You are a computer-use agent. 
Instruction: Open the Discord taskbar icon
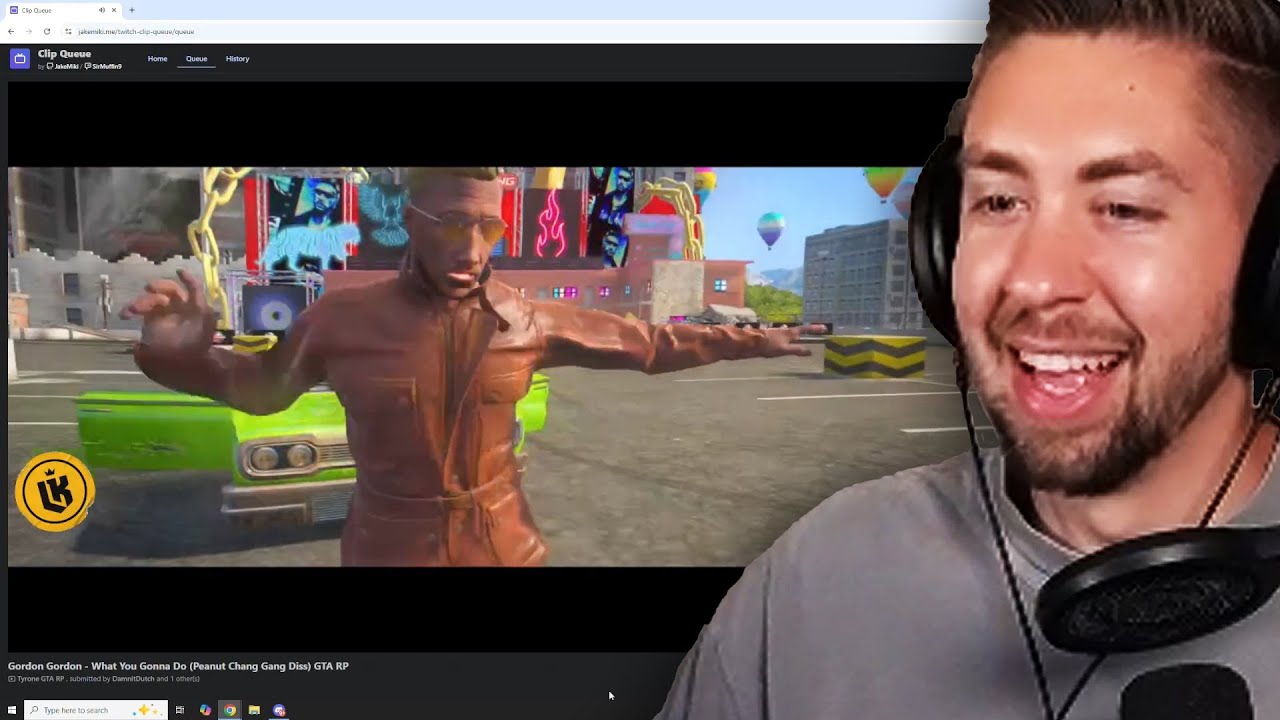[x=279, y=710]
